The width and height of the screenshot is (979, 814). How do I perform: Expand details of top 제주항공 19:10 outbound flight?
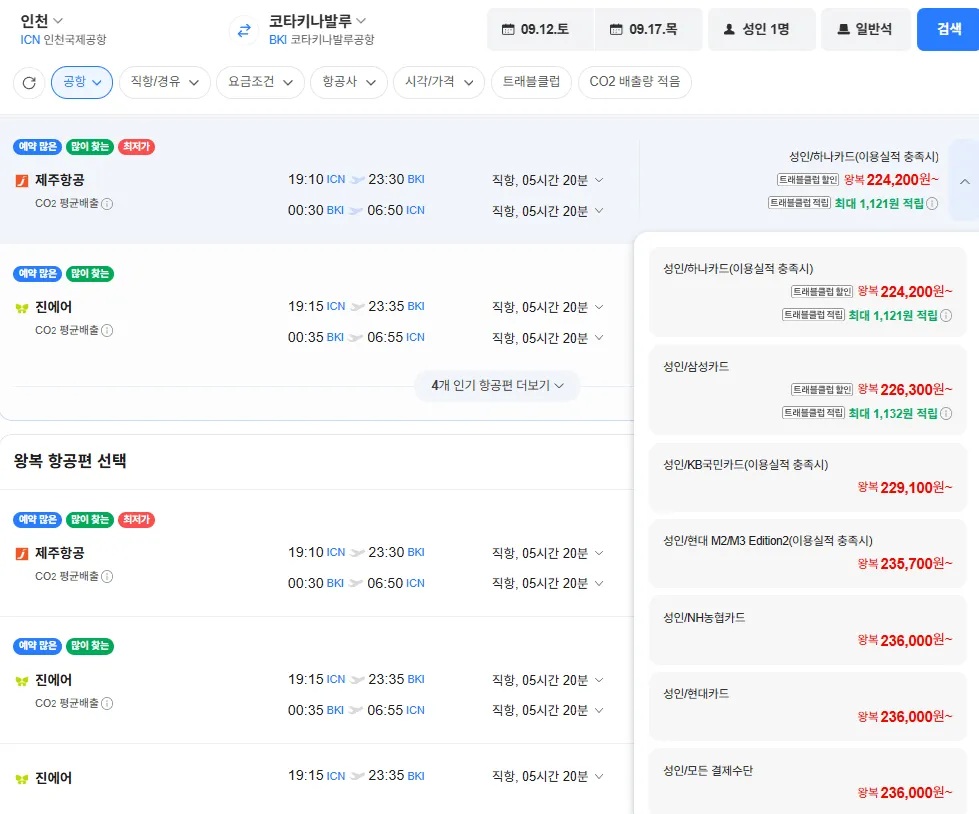pos(599,180)
